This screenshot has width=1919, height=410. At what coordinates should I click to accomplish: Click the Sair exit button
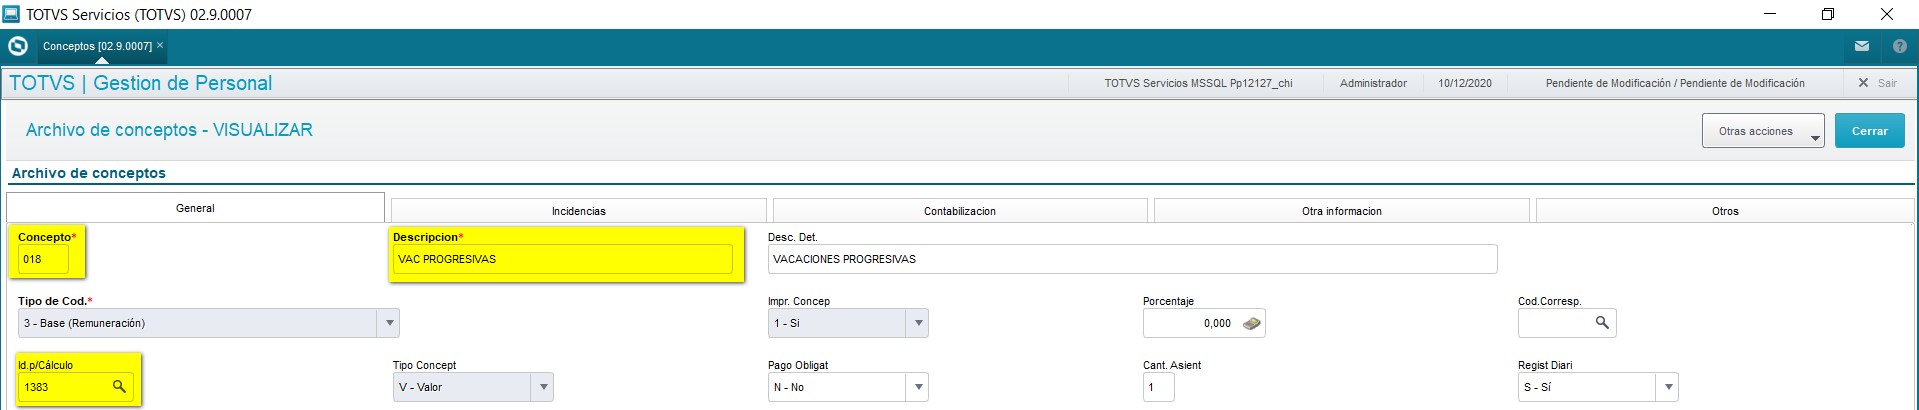1878,83
